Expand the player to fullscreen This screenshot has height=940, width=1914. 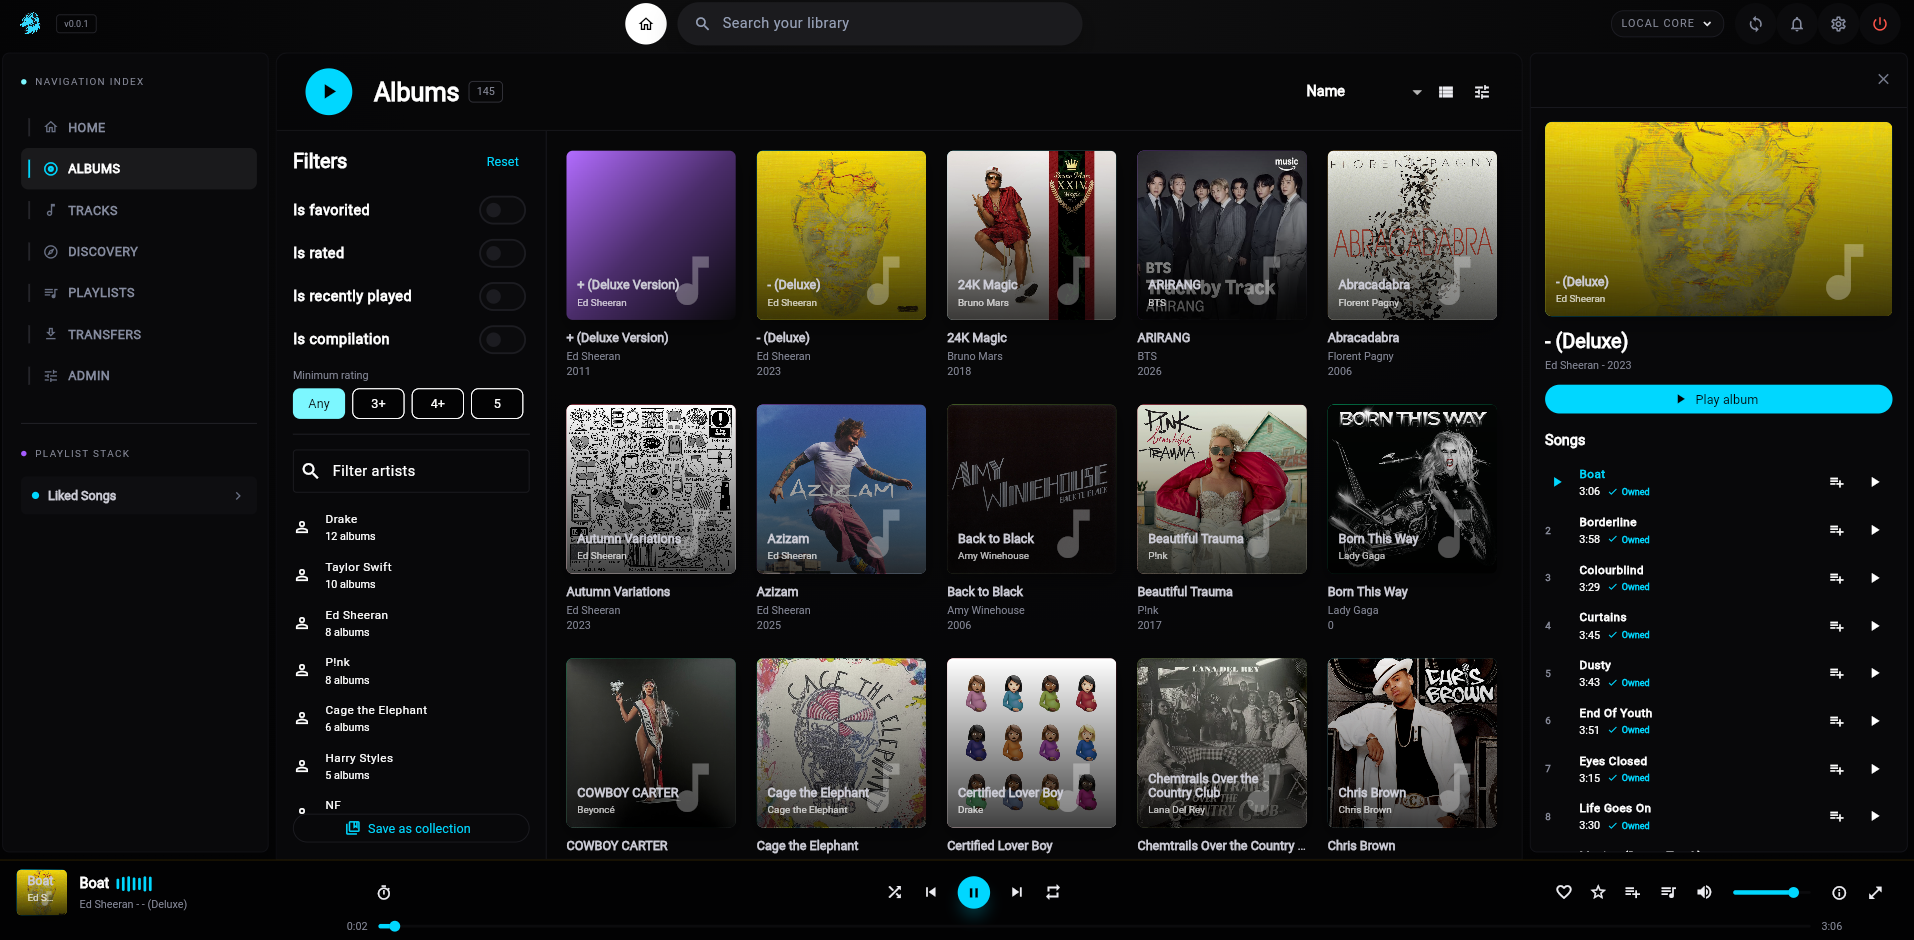coord(1875,893)
